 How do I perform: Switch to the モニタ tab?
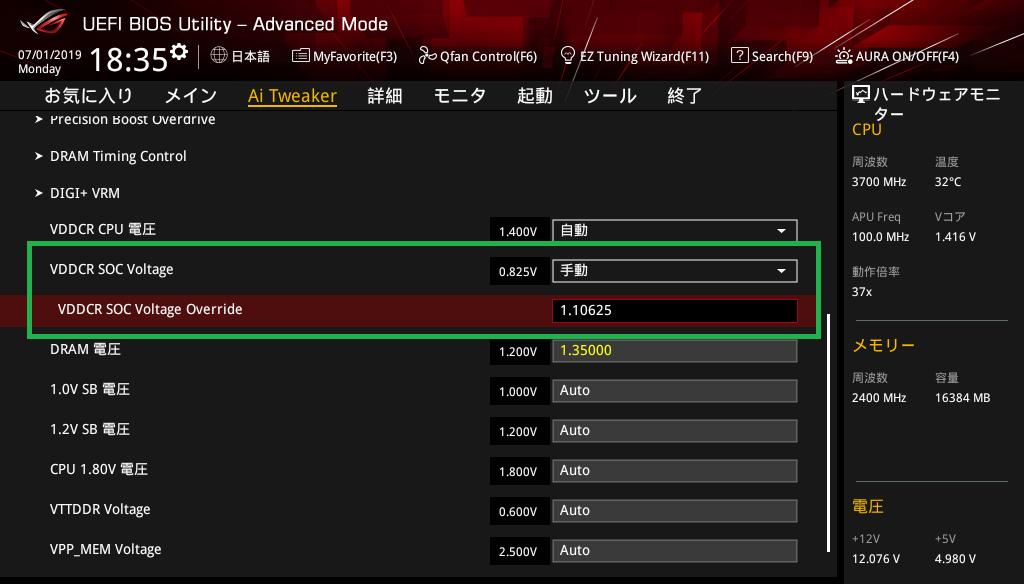tap(460, 96)
